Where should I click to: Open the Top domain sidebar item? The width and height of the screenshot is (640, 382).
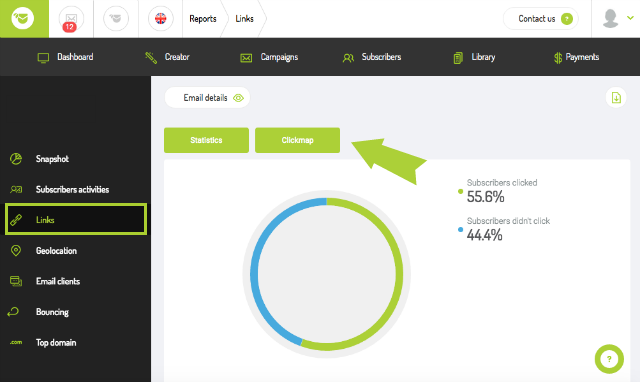pyautogui.click(x=56, y=342)
